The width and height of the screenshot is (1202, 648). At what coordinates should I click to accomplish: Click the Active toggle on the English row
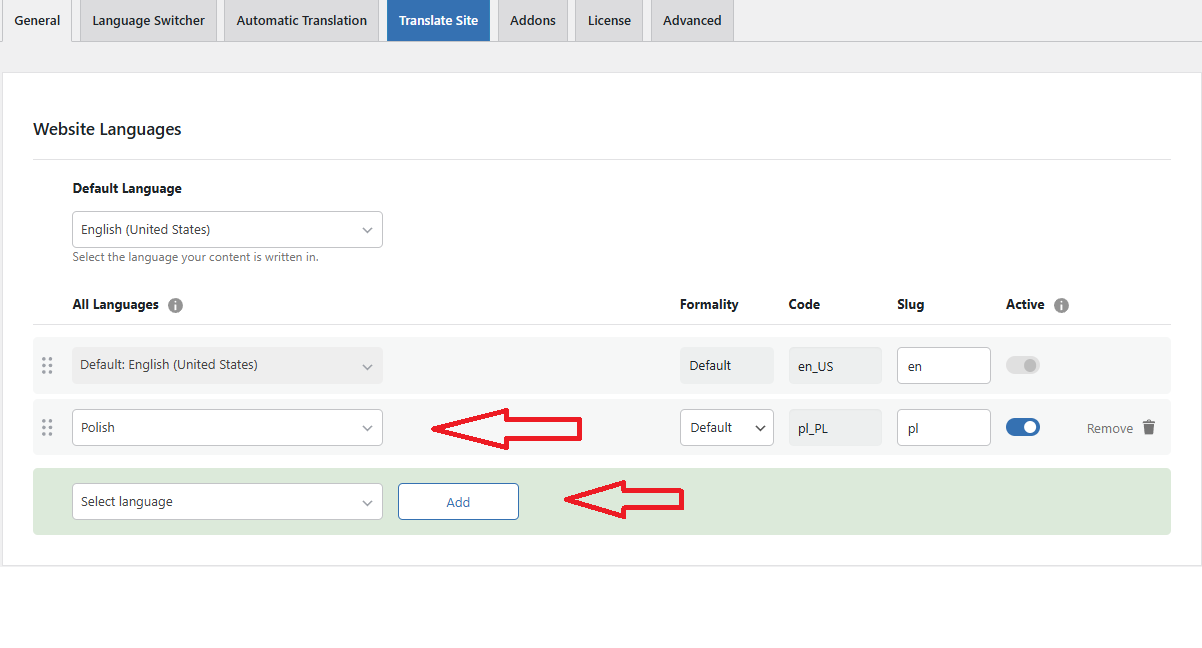pyautogui.click(x=1022, y=365)
